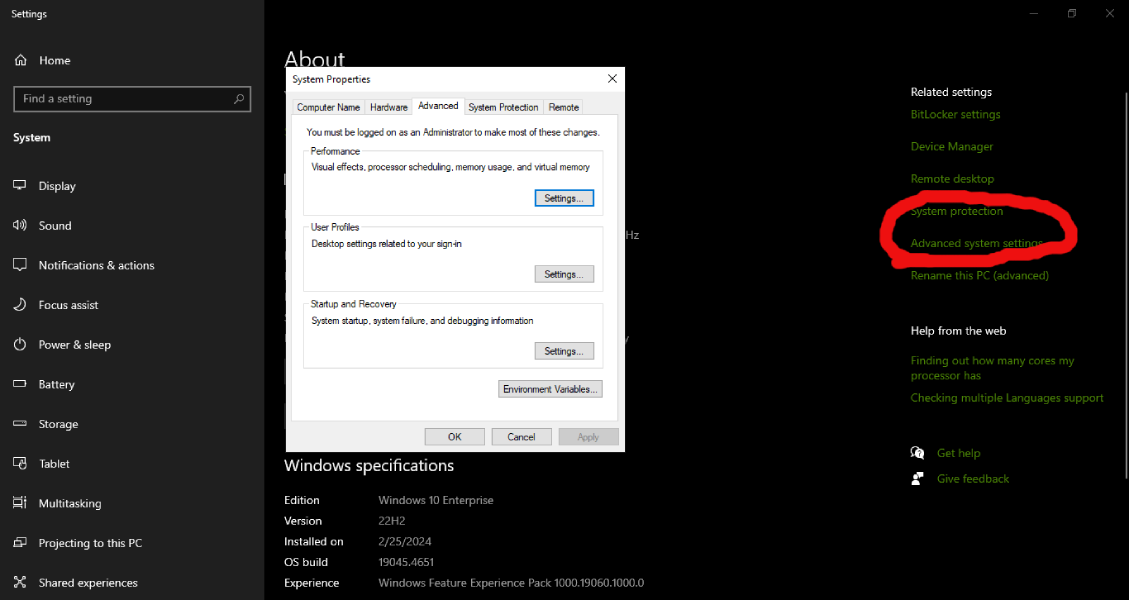This screenshot has width=1129, height=600.
Task: Switch to System Protection tab
Action: (503, 107)
